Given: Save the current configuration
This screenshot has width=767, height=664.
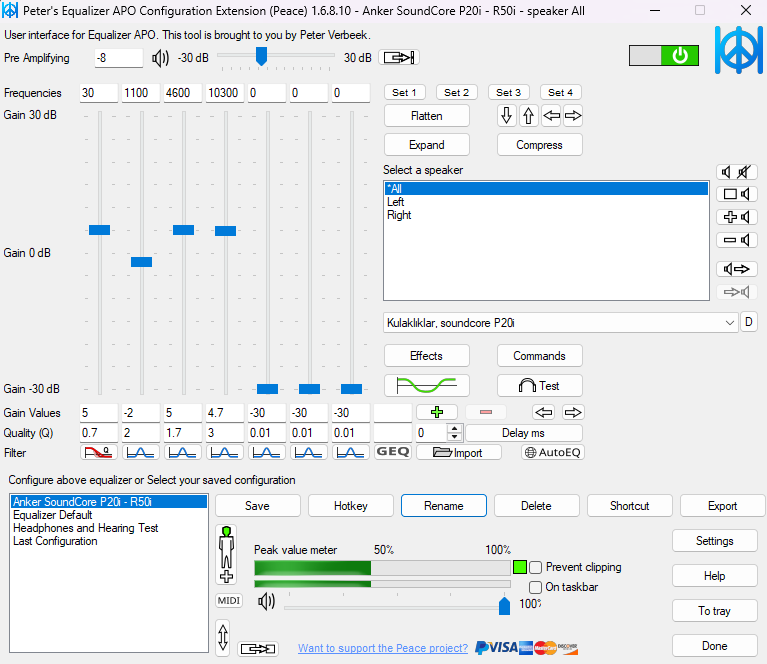Looking at the screenshot, I should [257, 505].
